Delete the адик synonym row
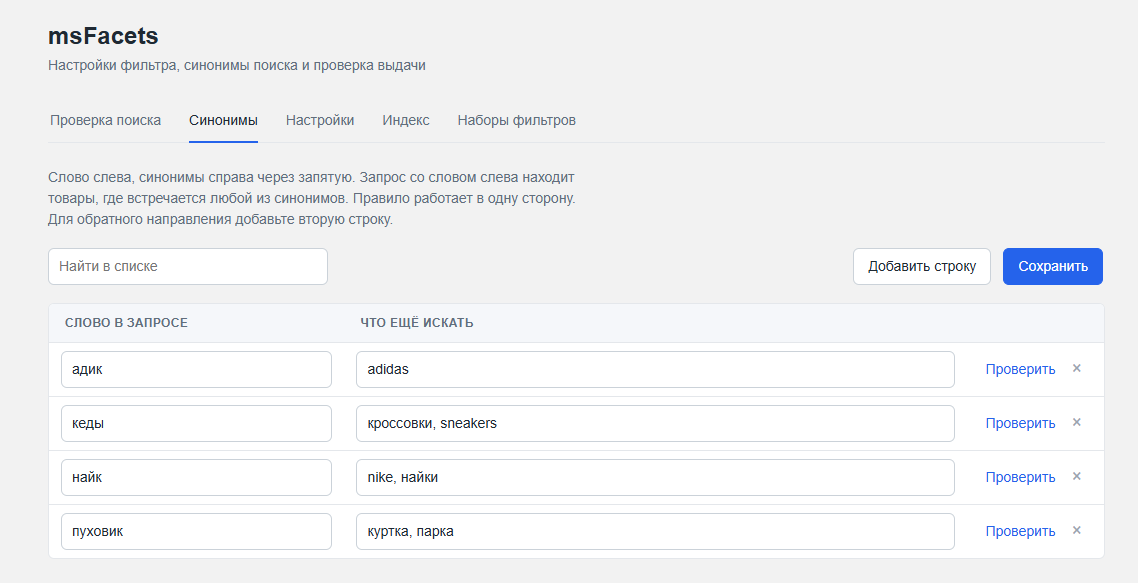Screen dimensions: 1138x583 (x=1076, y=369)
